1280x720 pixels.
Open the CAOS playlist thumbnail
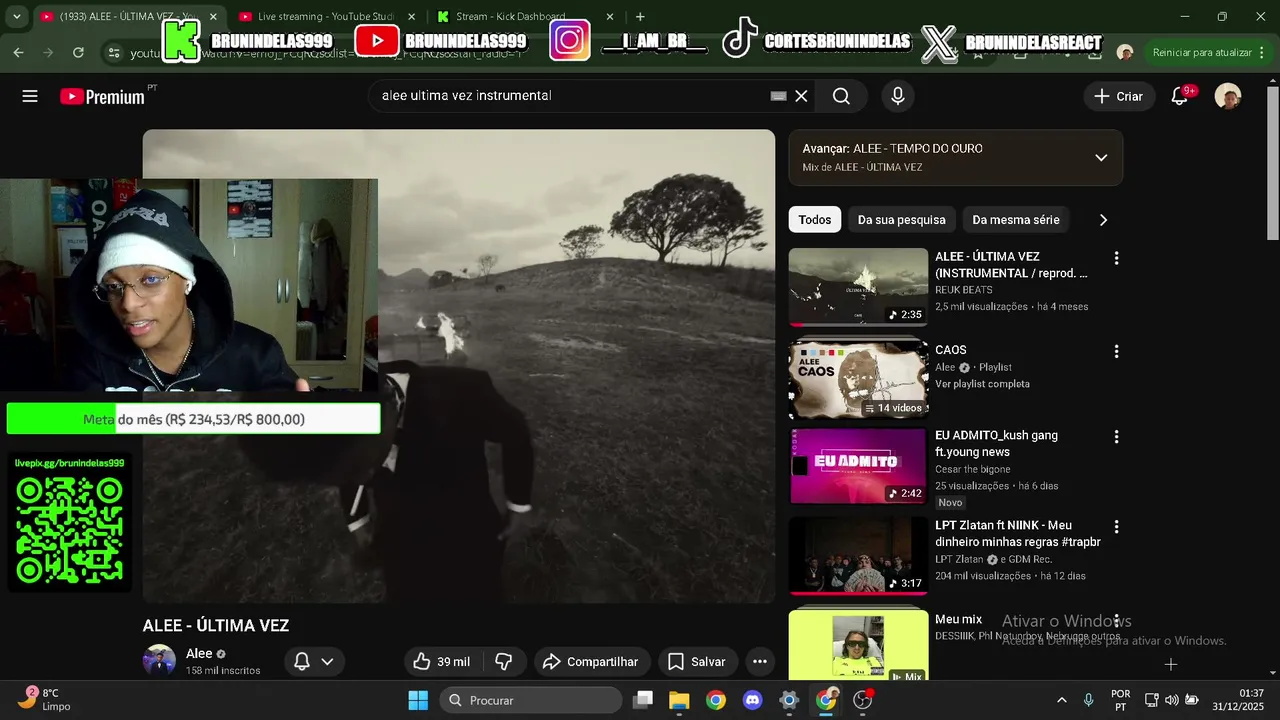coord(858,380)
